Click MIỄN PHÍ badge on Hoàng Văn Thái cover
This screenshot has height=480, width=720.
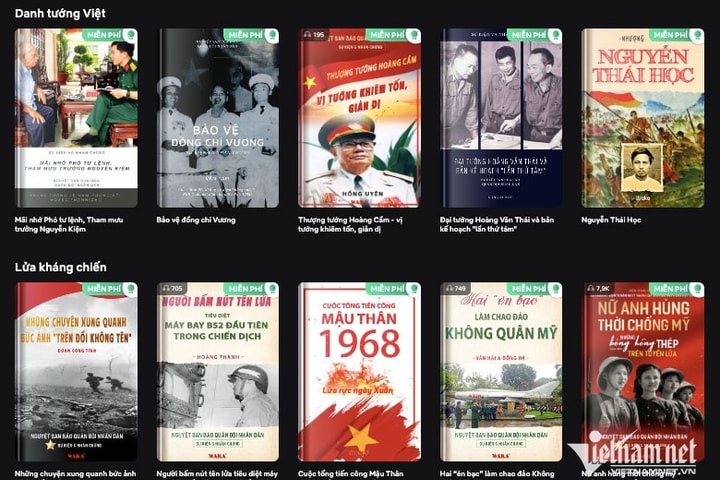pyautogui.click(x=534, y=35)
